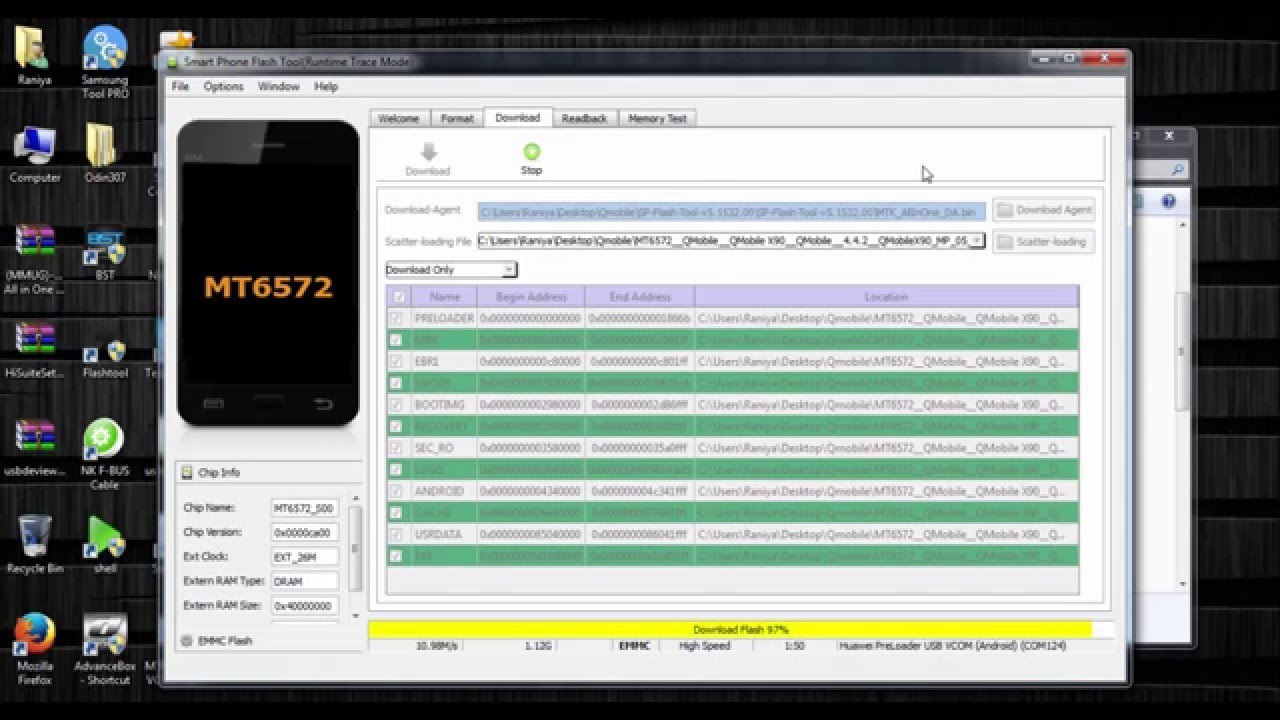The image size is (1280, 720).
Task: Toggle the BOOTIMG partition checkbox
Action: pyautogui.click(x=396, y=404)
